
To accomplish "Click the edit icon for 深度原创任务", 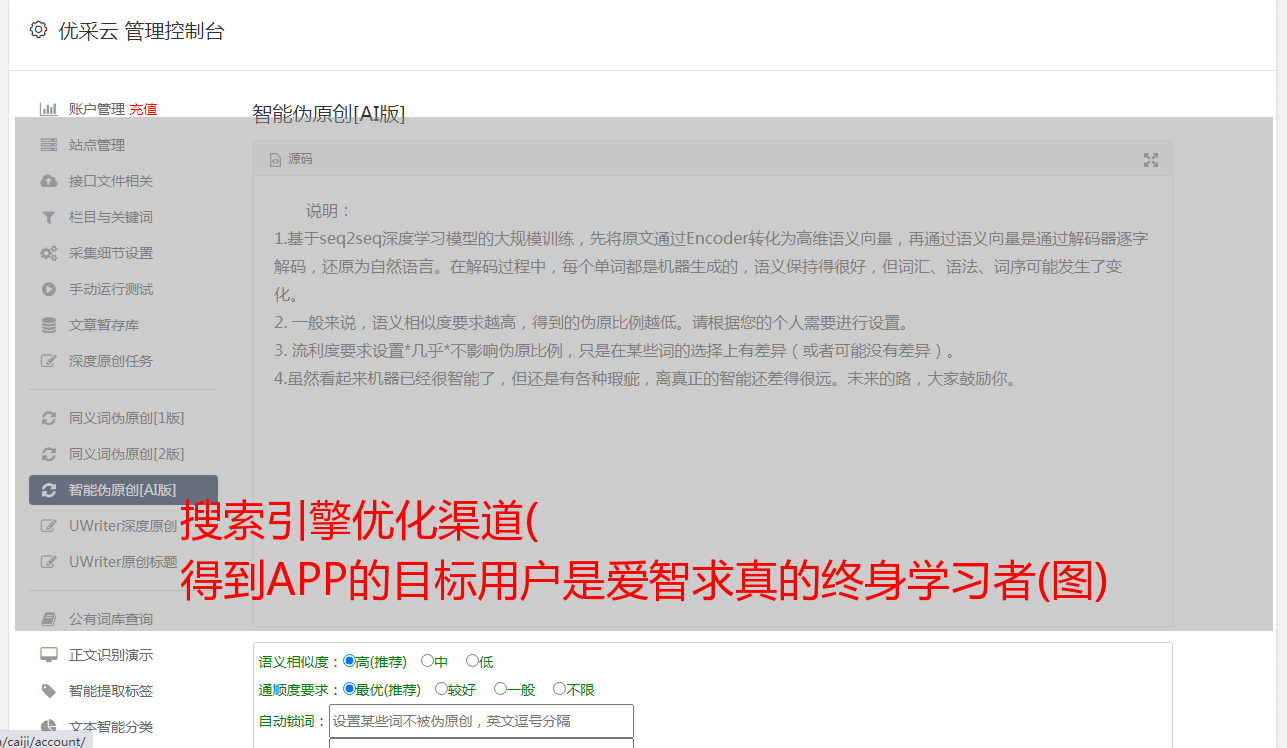I will pos(48,361).
